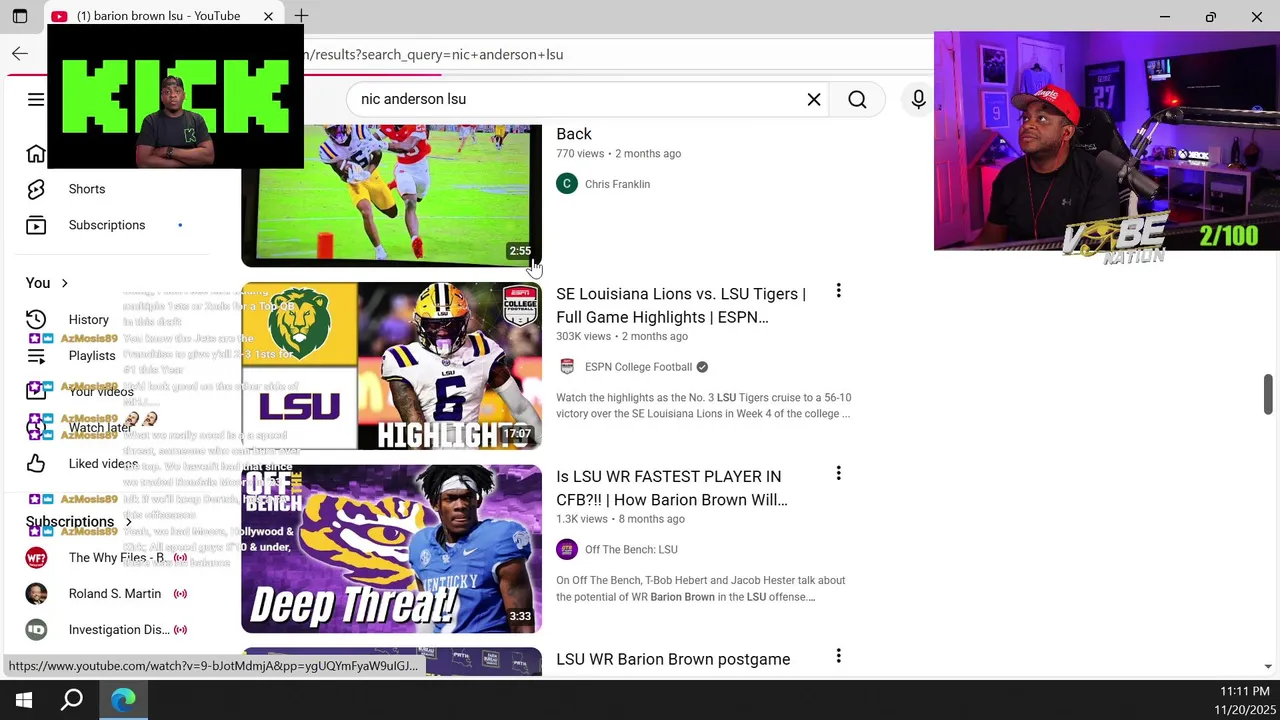The height and width of the screenshot is (720, 1280).
Task: Close the barion brown lsu YouTube tab
Action: (x=268, y=16)
